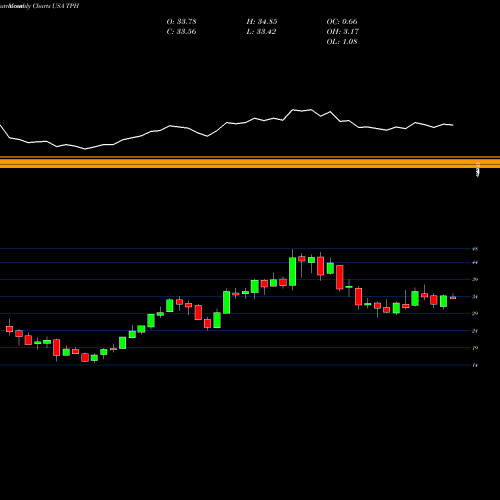Click the price axis label '34'

click(475, 297)
